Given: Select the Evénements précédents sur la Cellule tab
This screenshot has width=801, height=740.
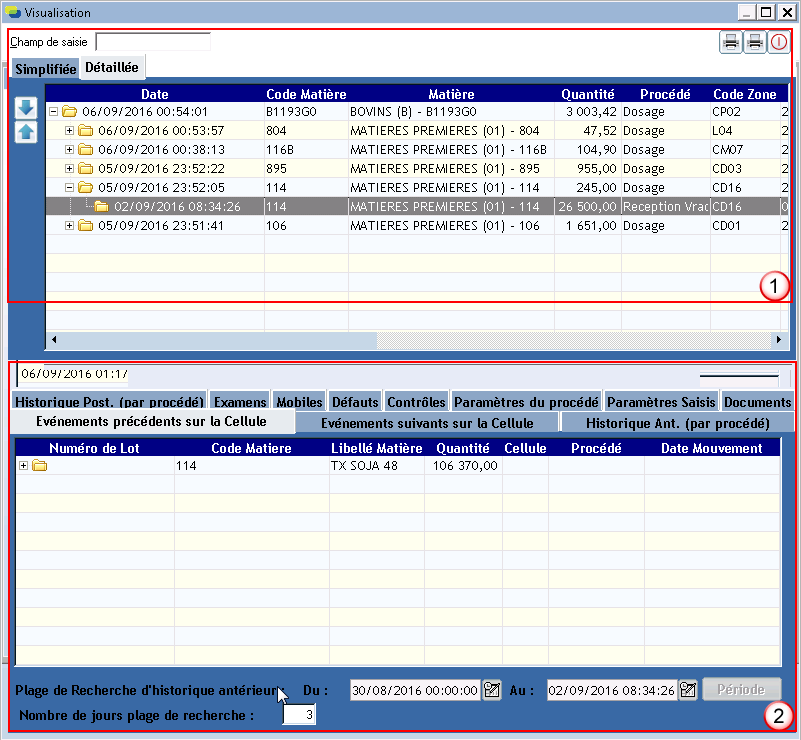Looking at the screenshot, I should 152,421.
